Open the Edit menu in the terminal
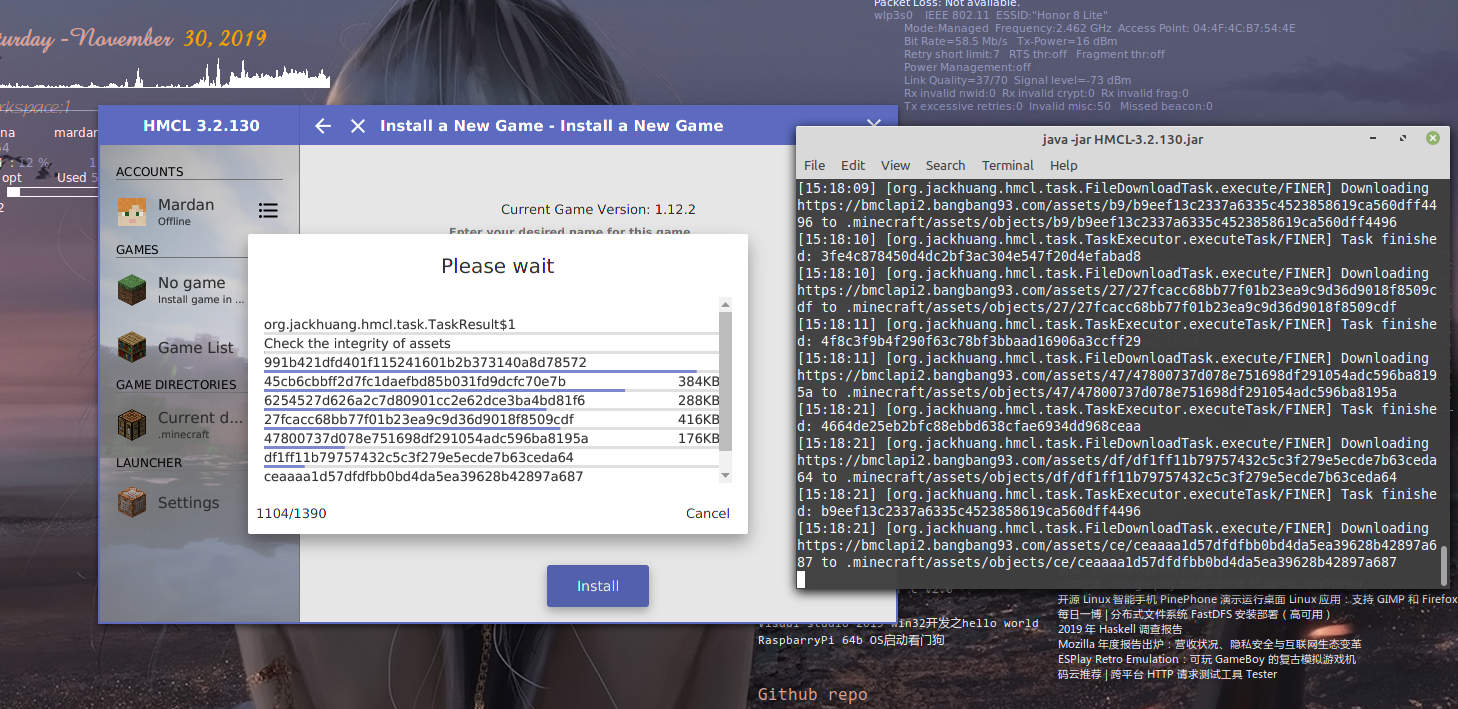 (x=853, y=165)
